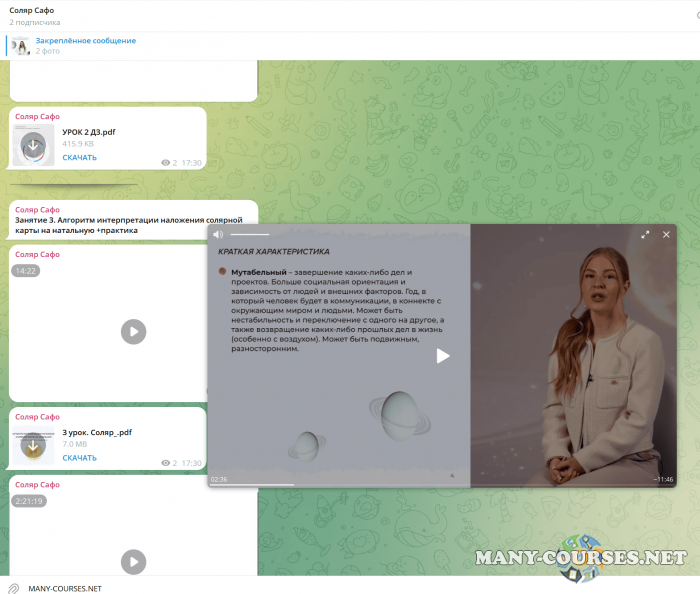Play the 14:22 video message
Screen dimensions: 700x594
point(133,332)
